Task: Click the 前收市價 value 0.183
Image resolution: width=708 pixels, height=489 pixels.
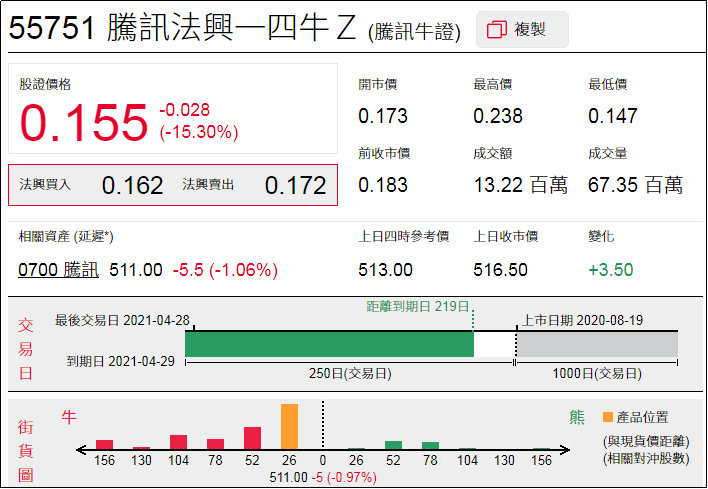Action: coord(383,185)
